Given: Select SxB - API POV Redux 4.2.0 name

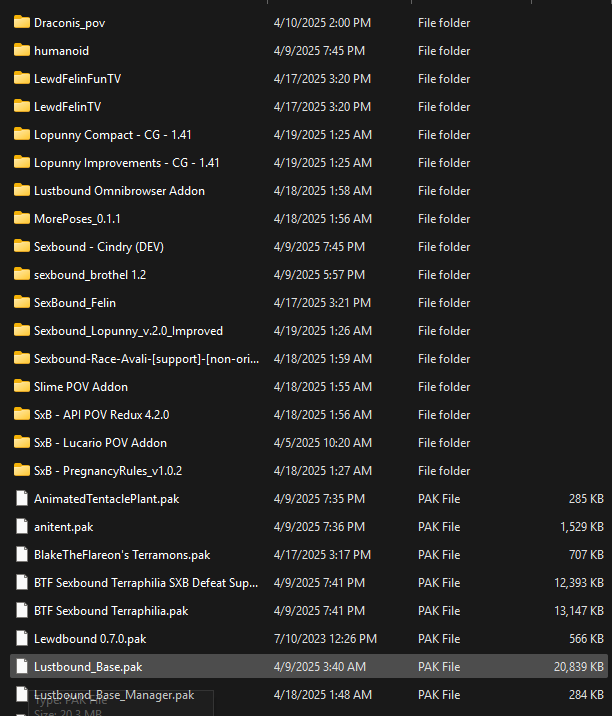Looking at the screenshot, I should click(101, 415).
